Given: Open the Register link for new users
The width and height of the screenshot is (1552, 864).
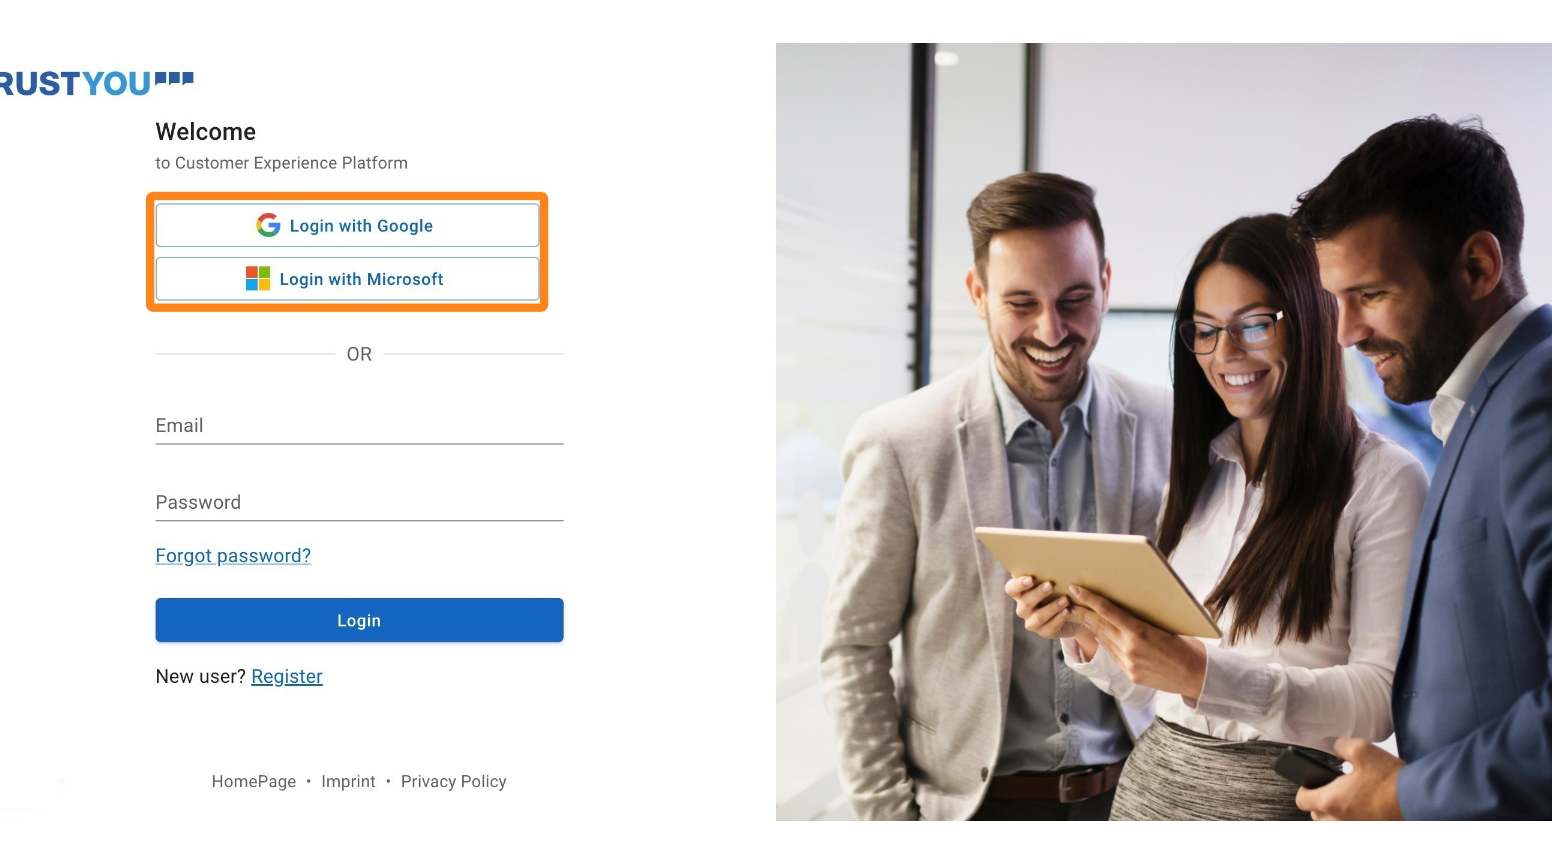Looking at the screenshot, I should coord(287,677).
